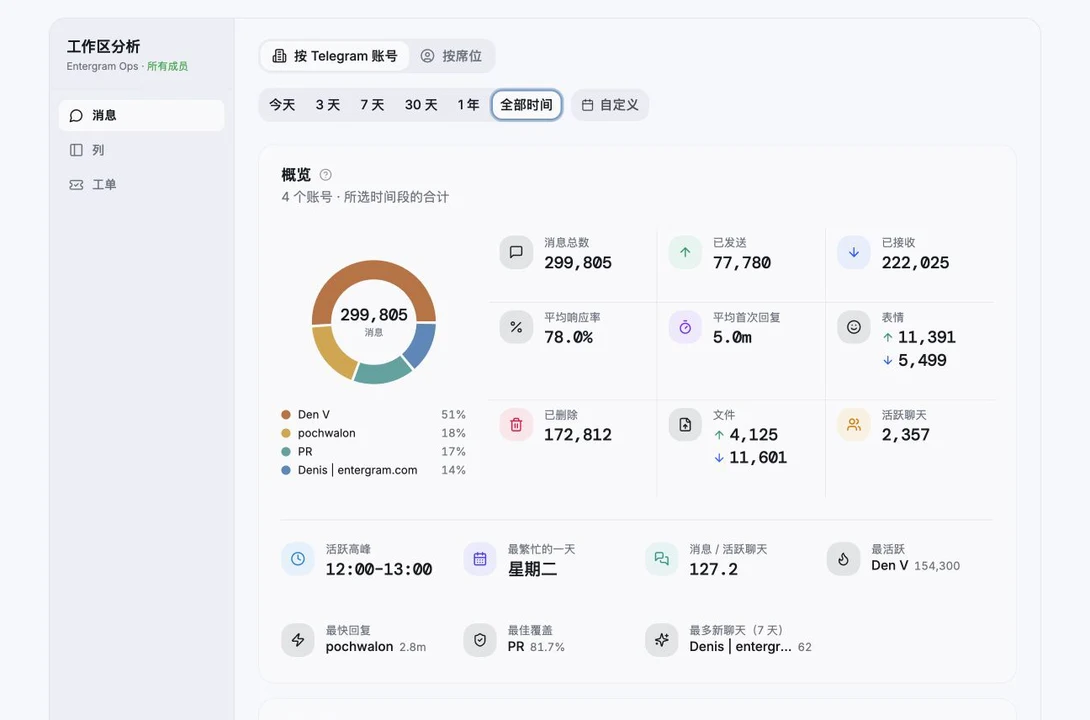Click the 最活跃 value Den V 154,300
Image resolution: width=1090 pixels, height=720 pixels.
point(916,566)
